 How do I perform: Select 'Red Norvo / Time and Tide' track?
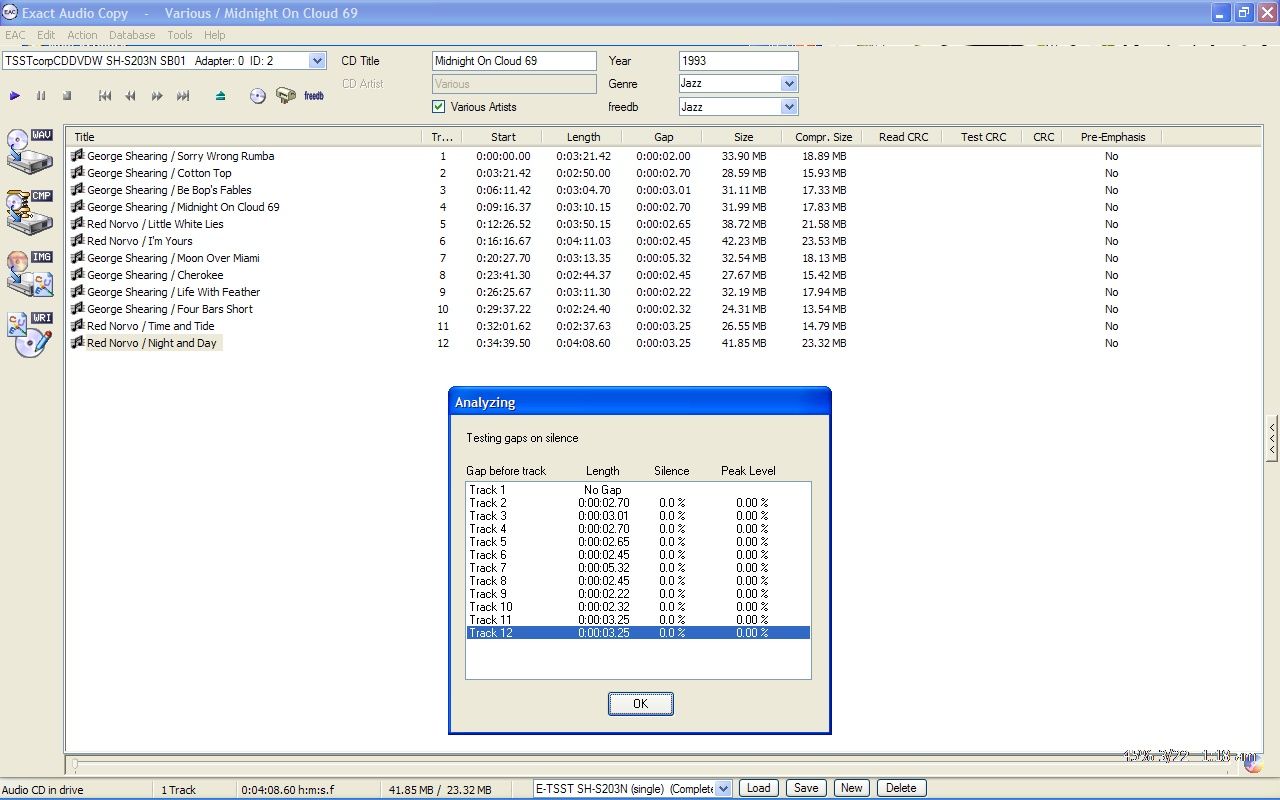pyautogui.click(x=150, y=326)
